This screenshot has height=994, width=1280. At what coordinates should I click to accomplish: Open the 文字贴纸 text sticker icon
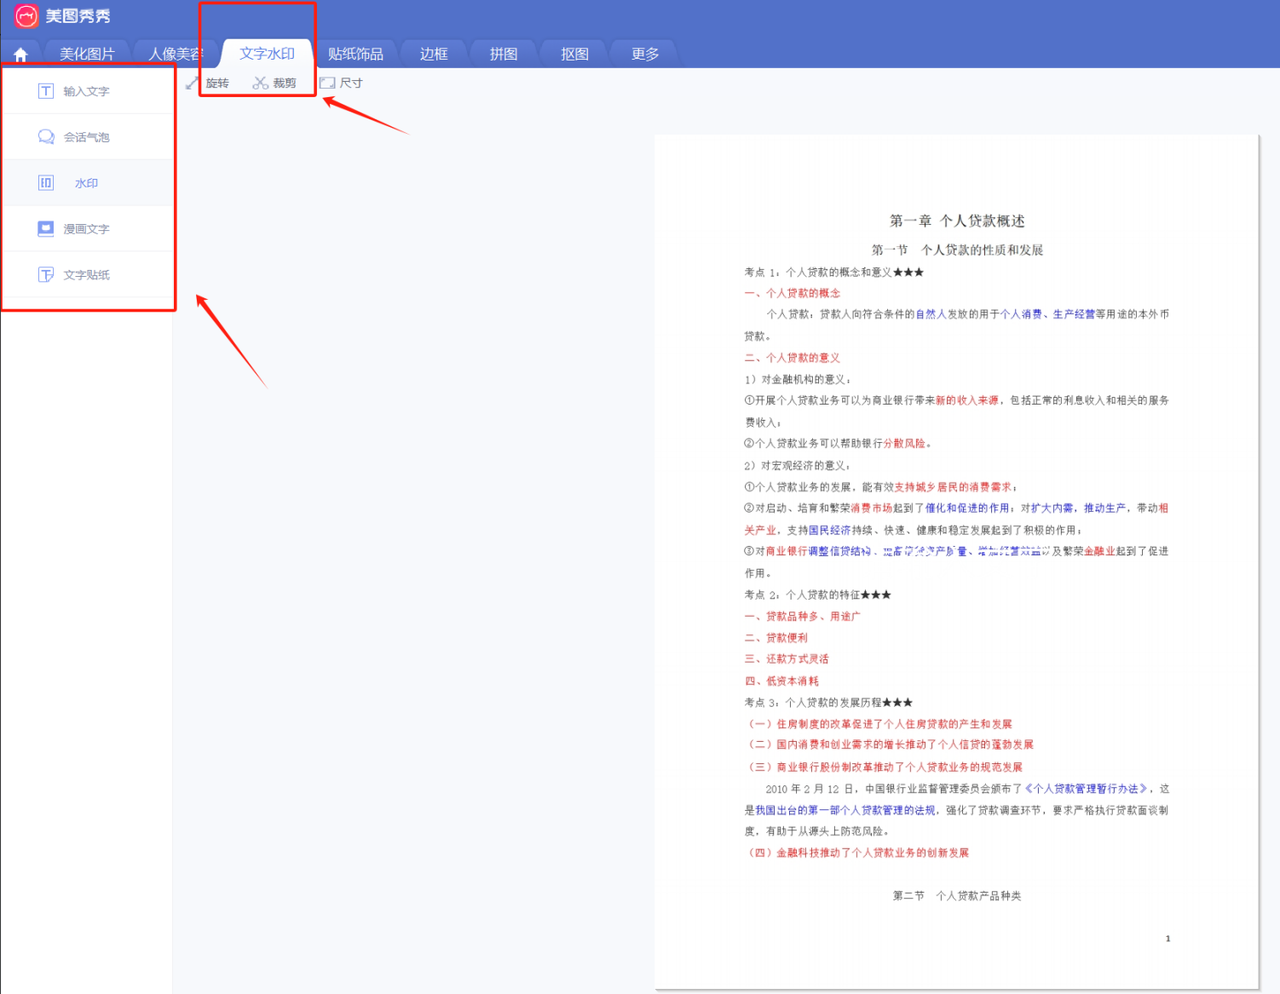click(46, 275)
